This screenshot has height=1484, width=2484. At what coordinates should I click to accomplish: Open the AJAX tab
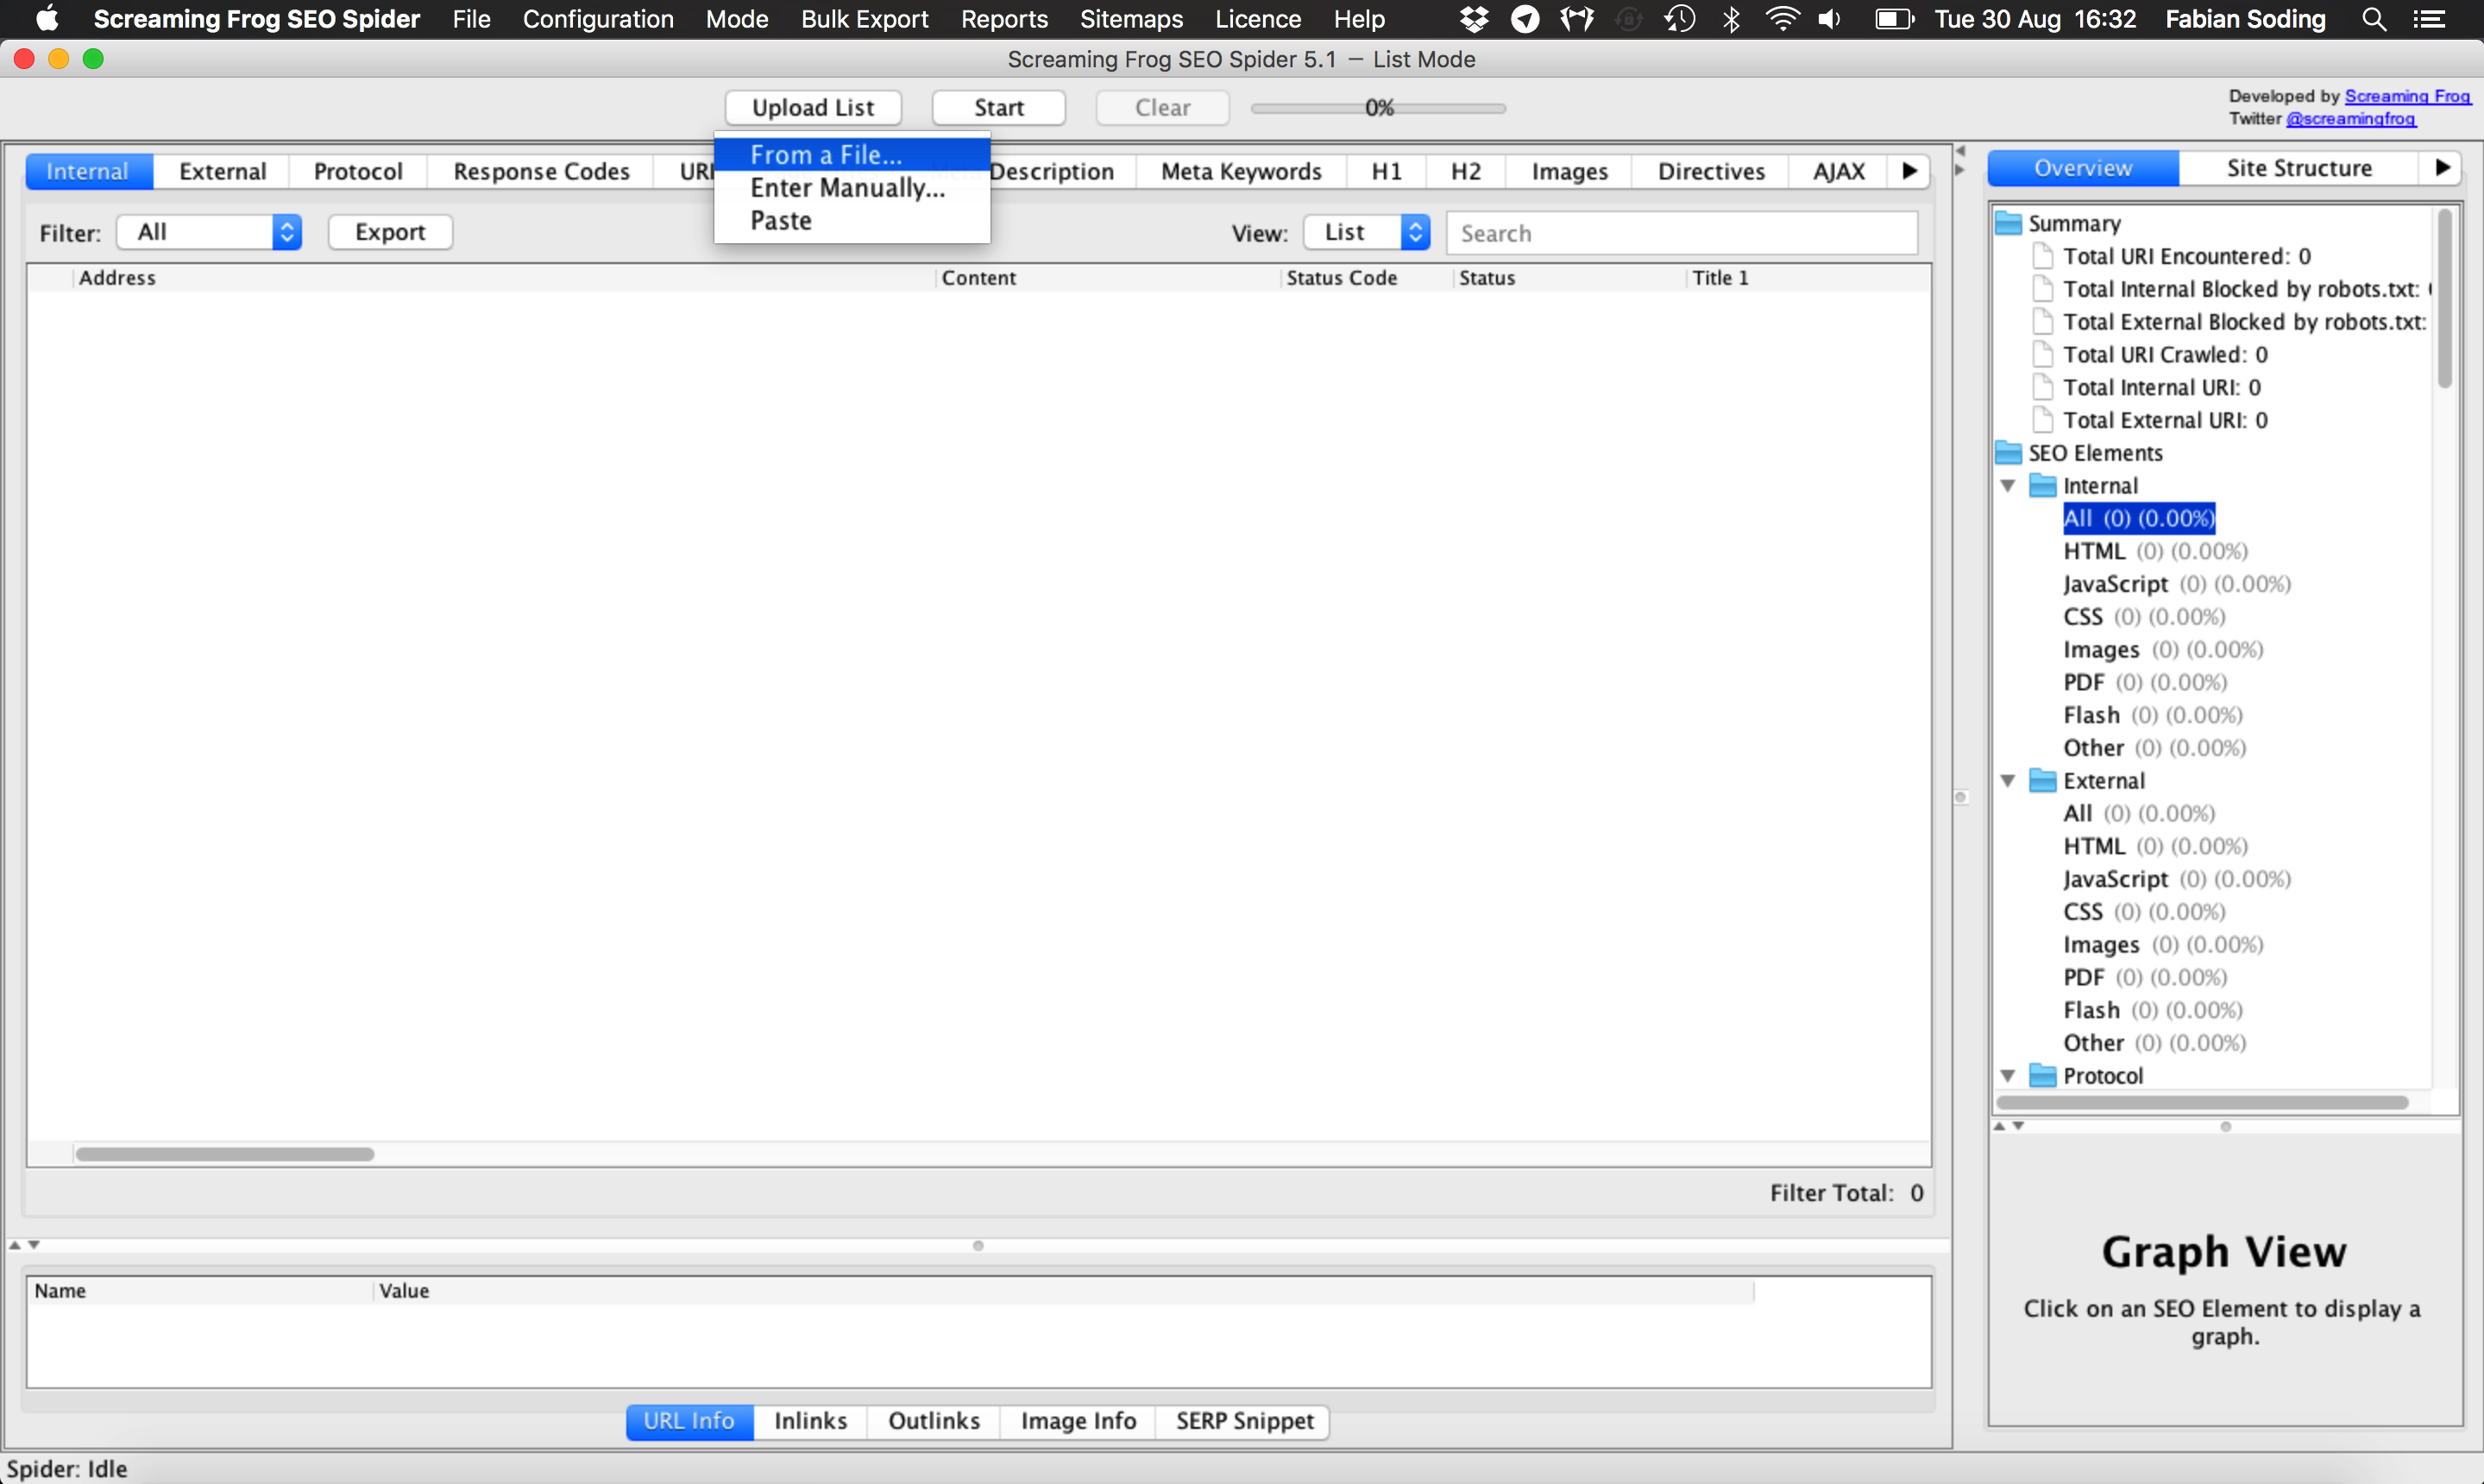pos(1839,171)
